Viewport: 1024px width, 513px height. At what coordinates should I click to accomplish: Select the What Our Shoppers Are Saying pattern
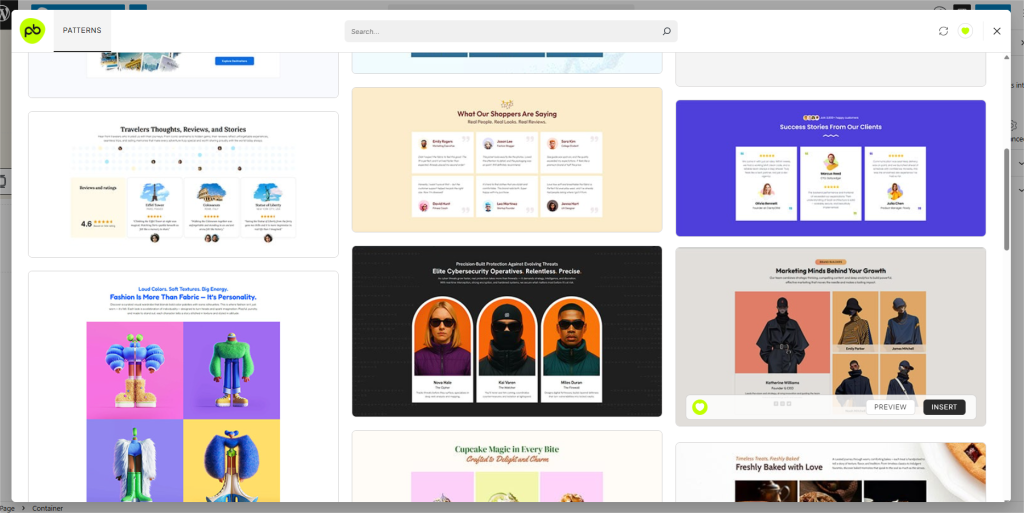(x=506, y=160)
